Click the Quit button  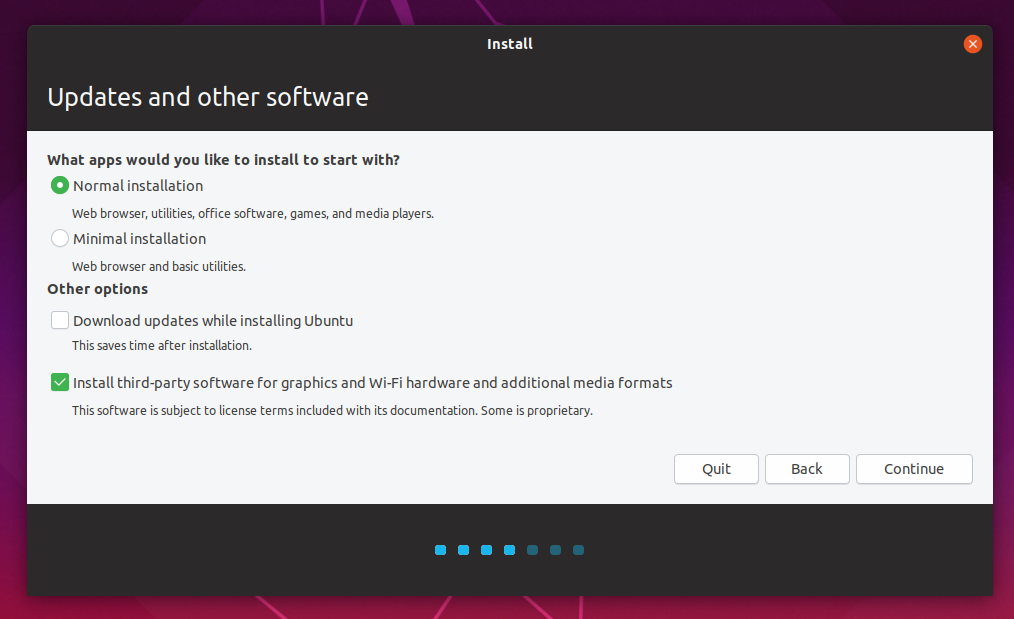click(716, 468)
